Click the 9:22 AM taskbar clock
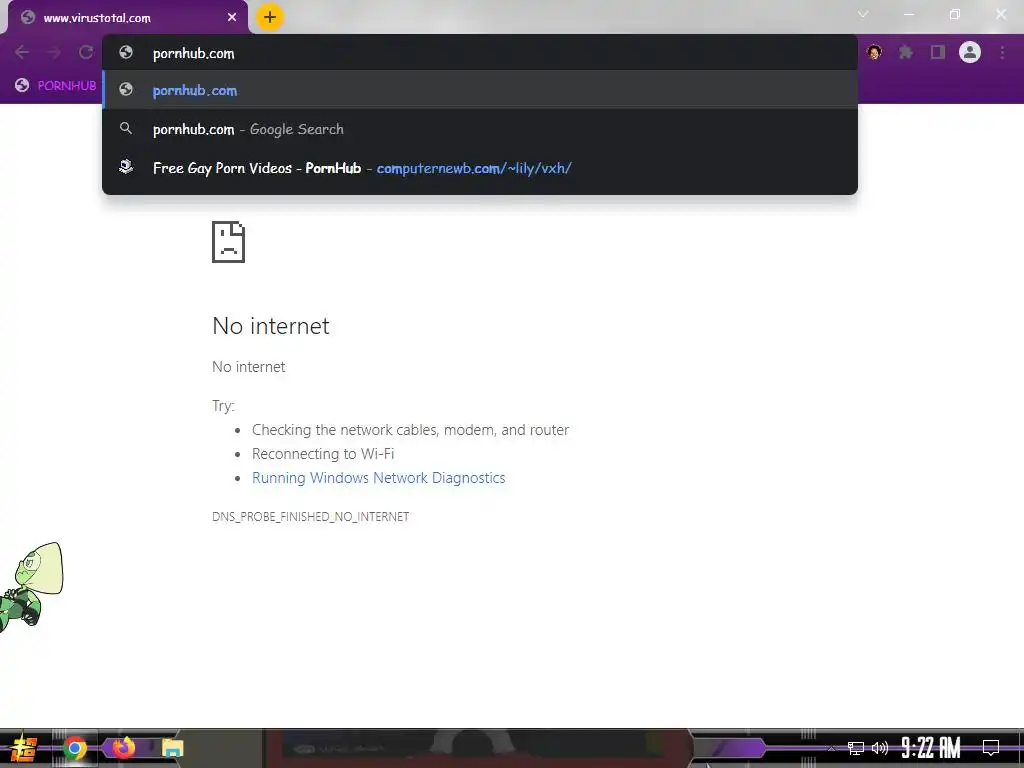 931,748
